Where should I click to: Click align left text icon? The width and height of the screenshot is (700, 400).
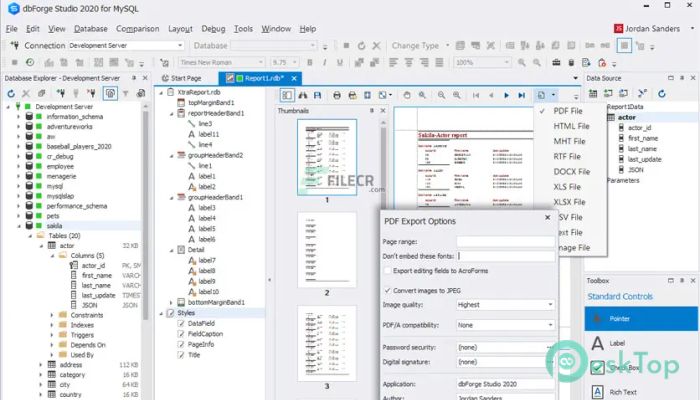pos(393,62)
